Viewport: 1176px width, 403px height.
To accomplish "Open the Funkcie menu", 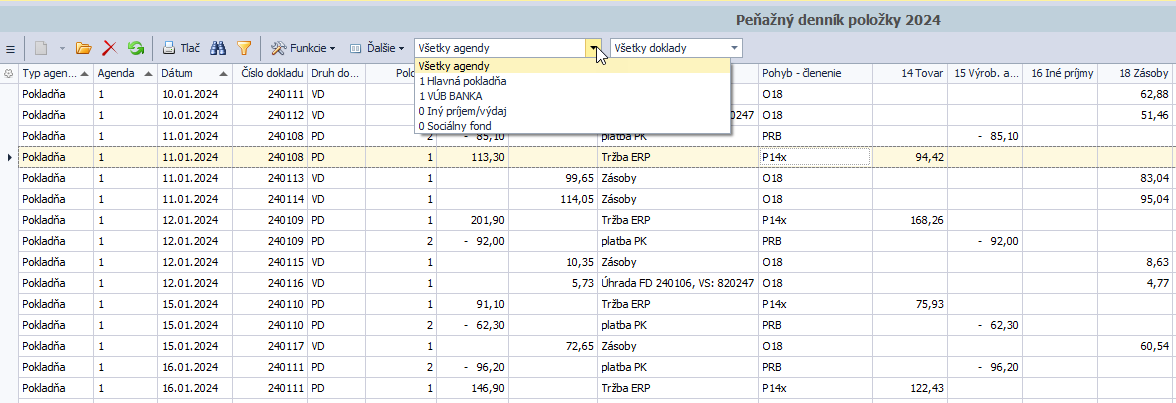I will pyautogui.click(x=303, y=48).
